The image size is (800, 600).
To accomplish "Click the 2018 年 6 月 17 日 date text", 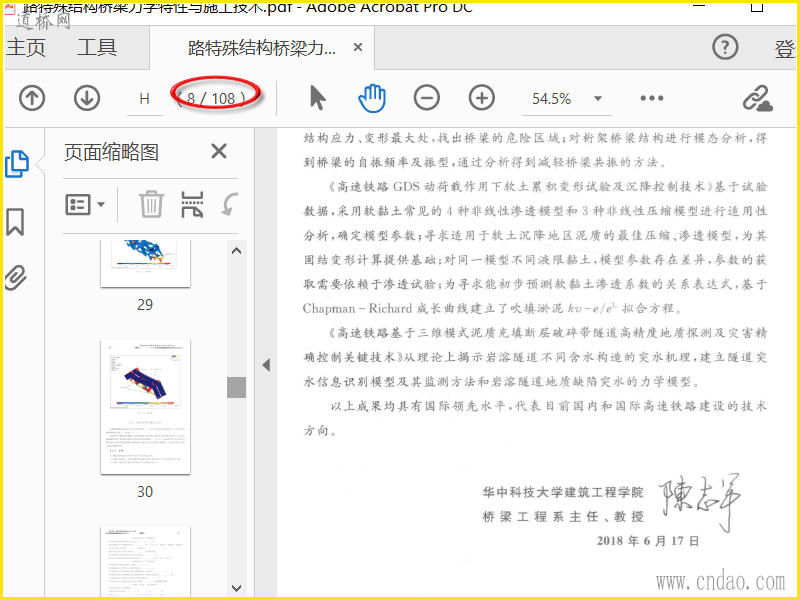I will point(648,541).
